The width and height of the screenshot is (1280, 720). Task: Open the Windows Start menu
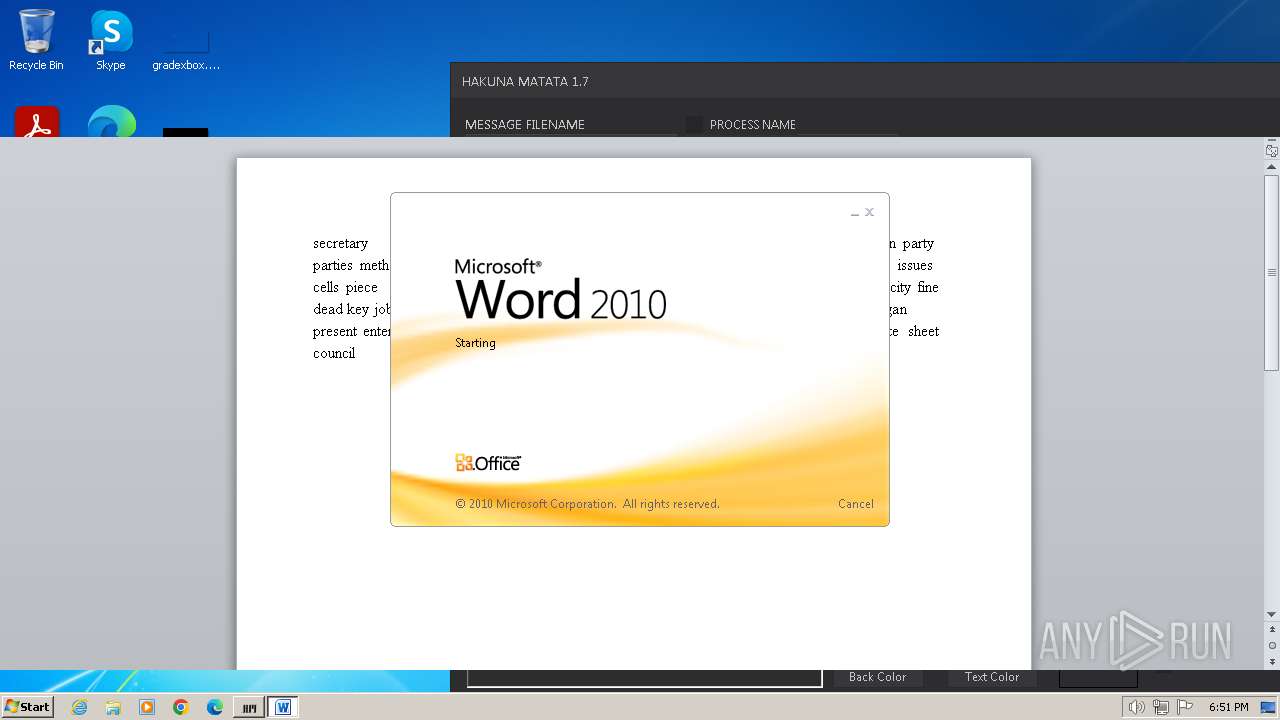[x=28, y=707]
